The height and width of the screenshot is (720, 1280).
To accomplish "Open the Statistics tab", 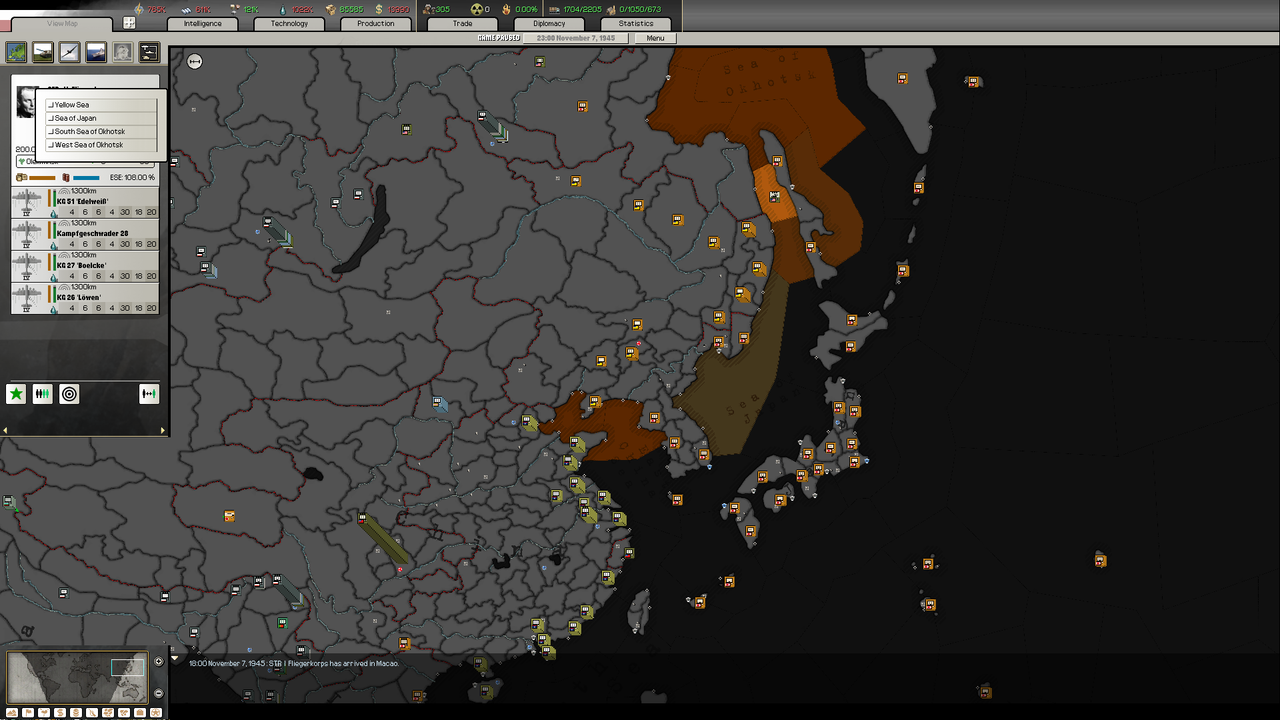I will [x=636, y=23].
